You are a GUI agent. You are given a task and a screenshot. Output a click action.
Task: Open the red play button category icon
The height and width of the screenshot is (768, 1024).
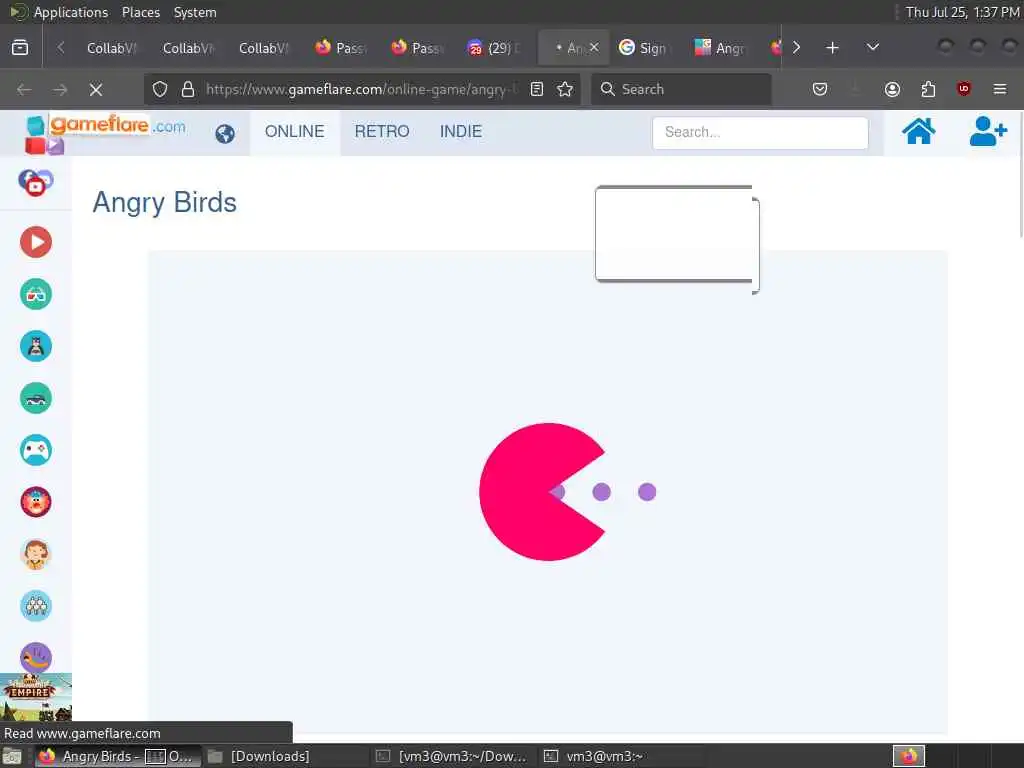tap(36, 242)
